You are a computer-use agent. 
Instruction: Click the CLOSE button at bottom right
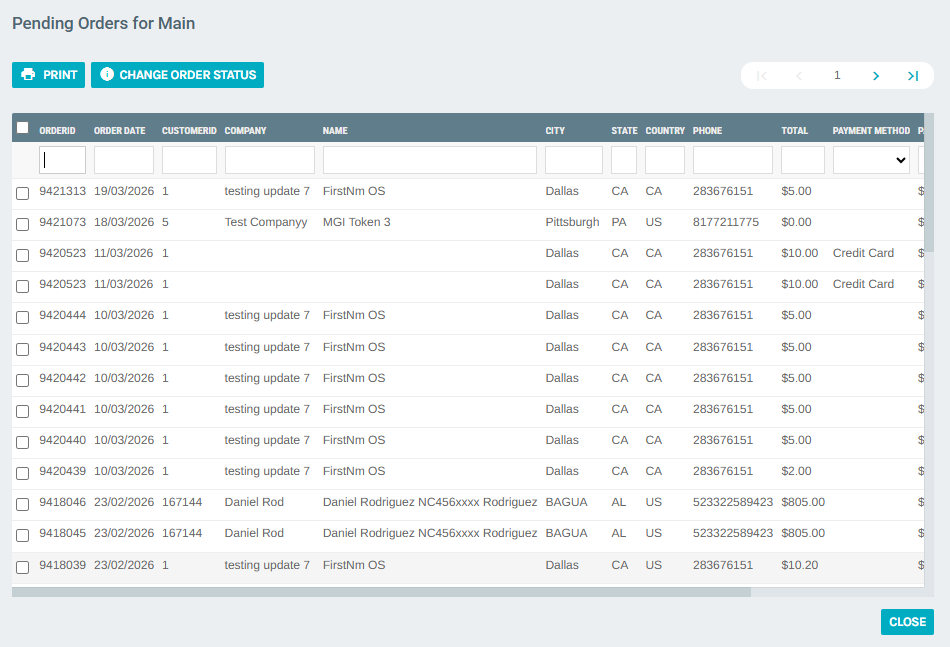pos(906,622)
